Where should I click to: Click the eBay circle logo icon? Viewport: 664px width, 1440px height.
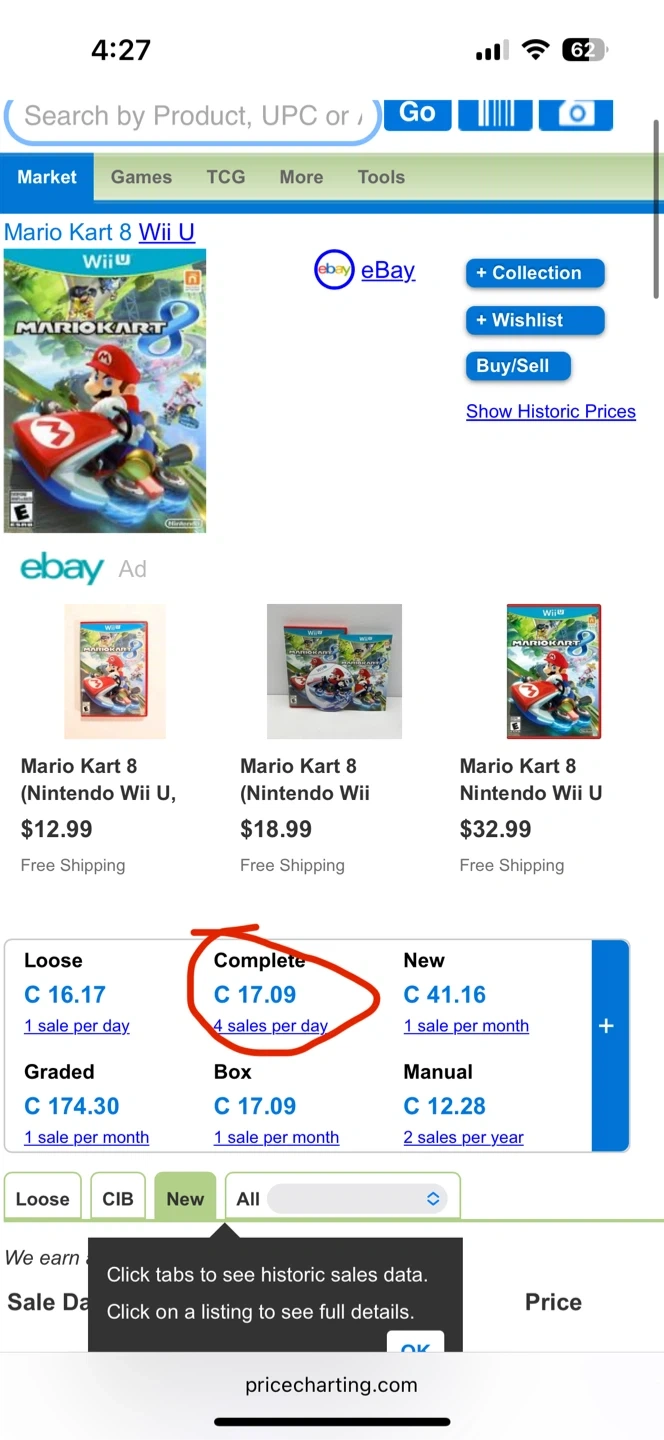(334, 270)
